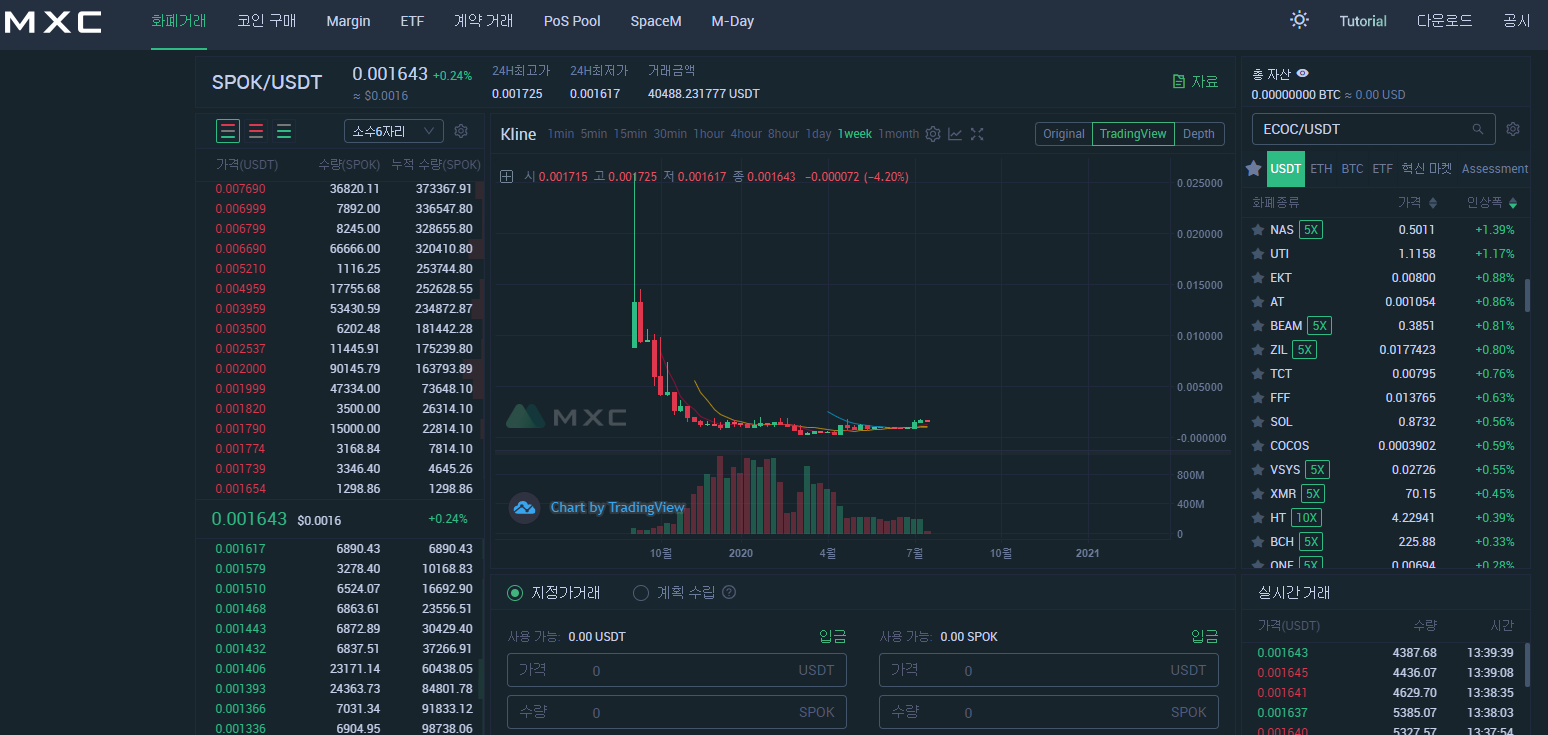Favorite BEAM with its star icon
Viewport: 1548px width, 735px height.
pyautogui.click(x=1258, y=326)
